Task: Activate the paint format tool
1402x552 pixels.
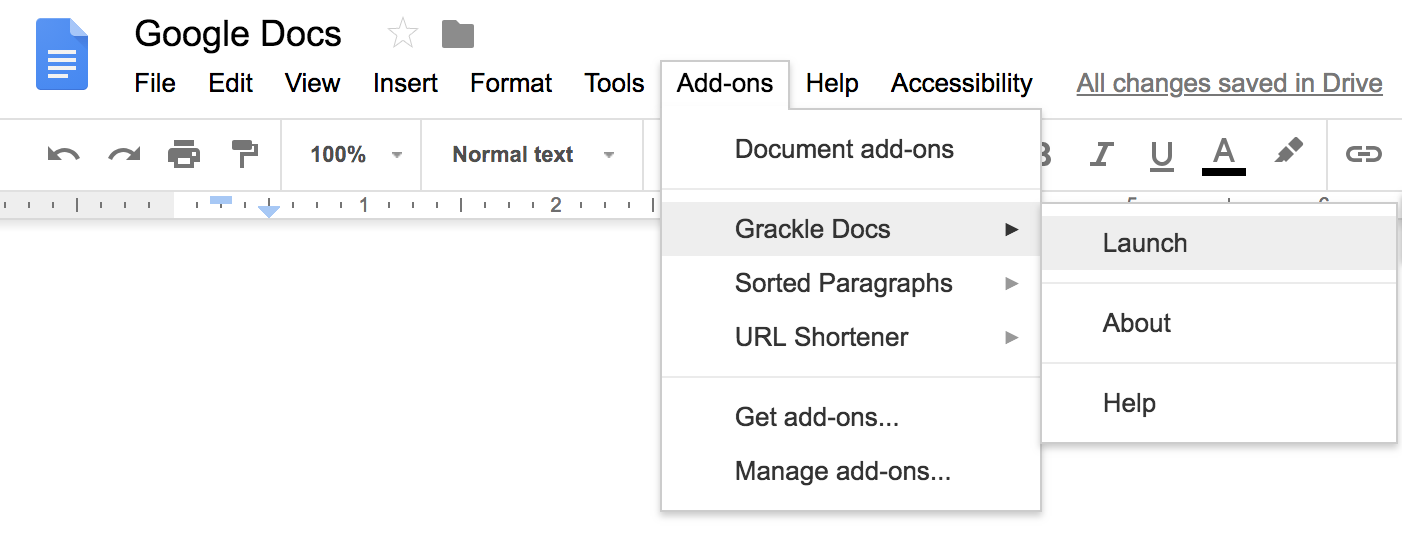Action: [x=244, y=154]
